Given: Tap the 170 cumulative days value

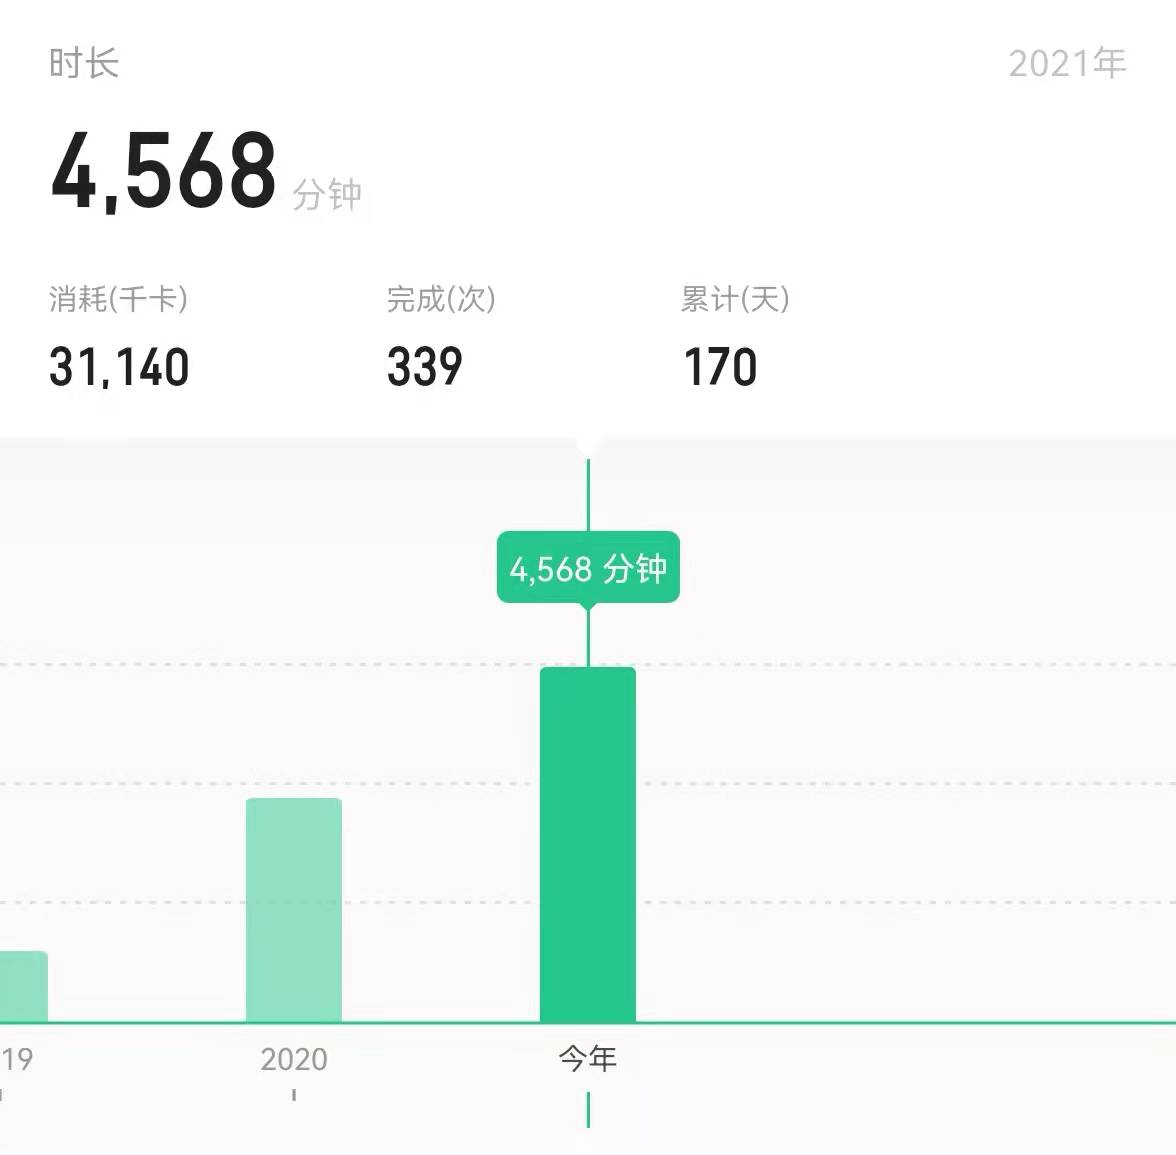Looking at the screenshot, I should [x=720, y=367].
